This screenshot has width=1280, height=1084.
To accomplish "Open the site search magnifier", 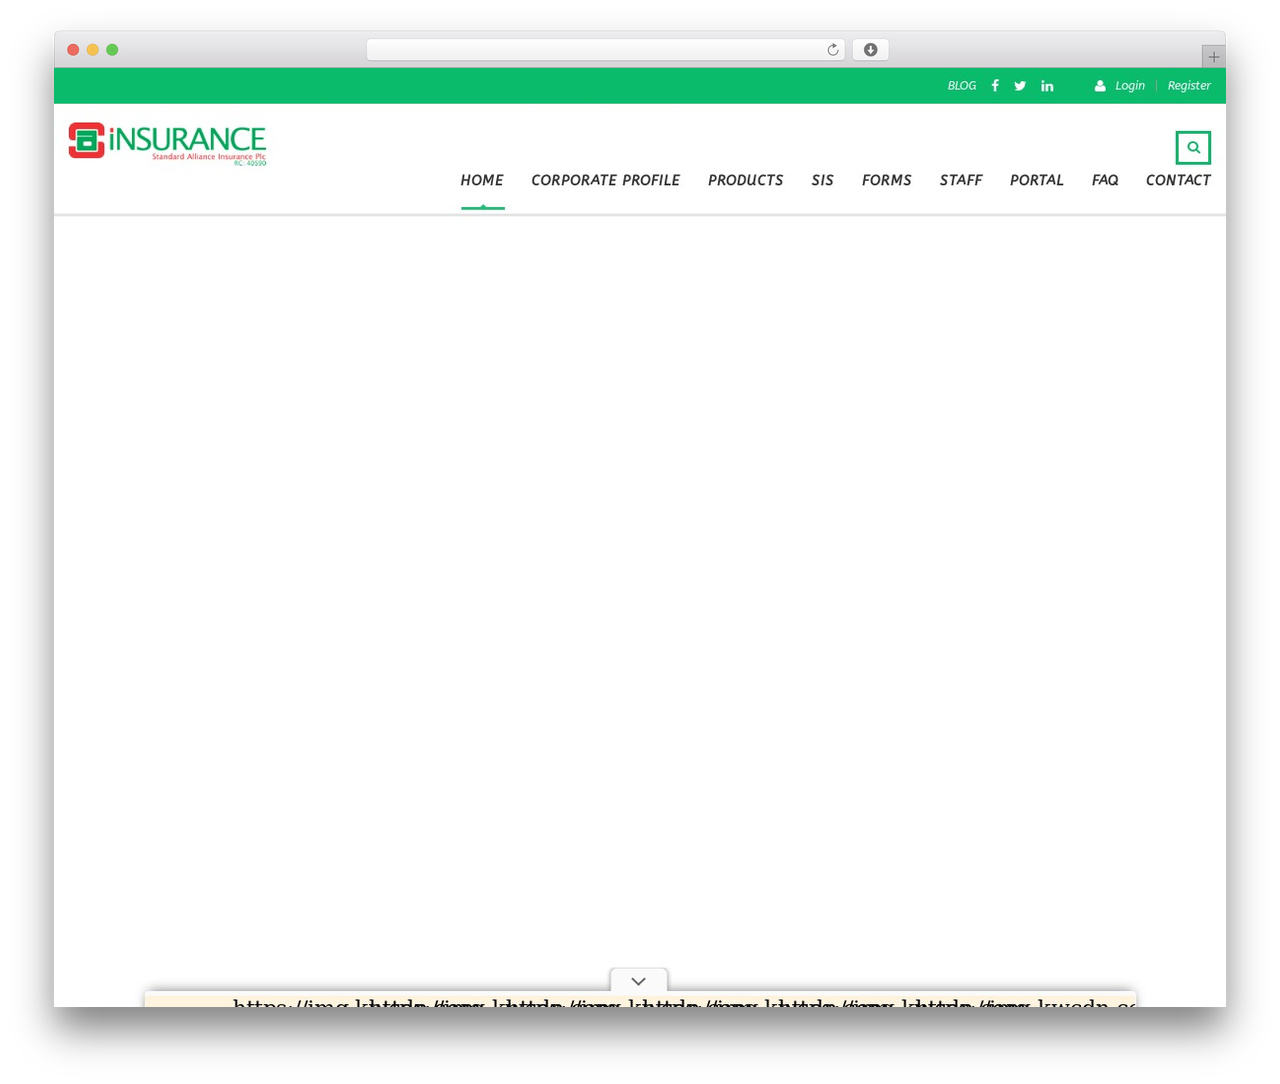I will [x=1193, y=147].
